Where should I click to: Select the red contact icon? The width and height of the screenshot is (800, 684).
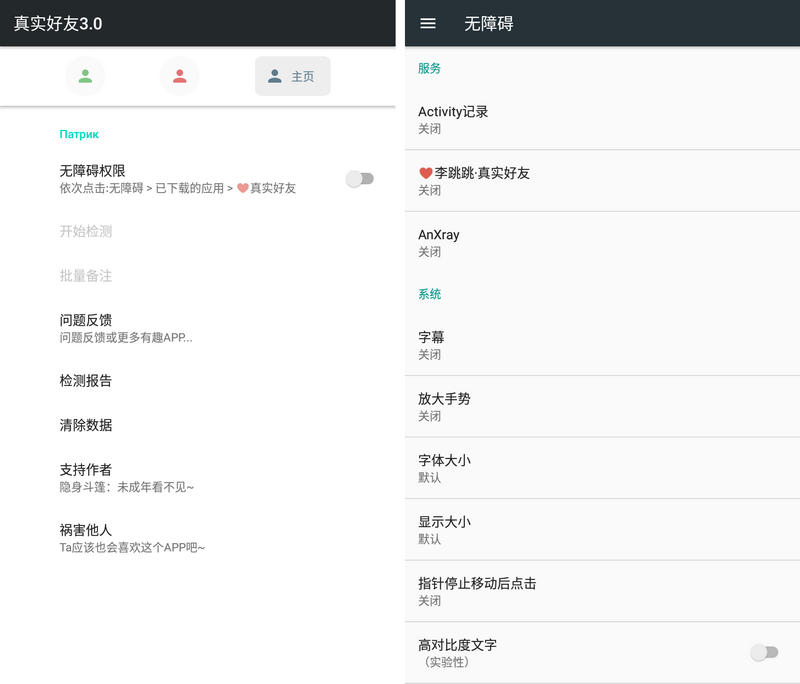(179, 76)
